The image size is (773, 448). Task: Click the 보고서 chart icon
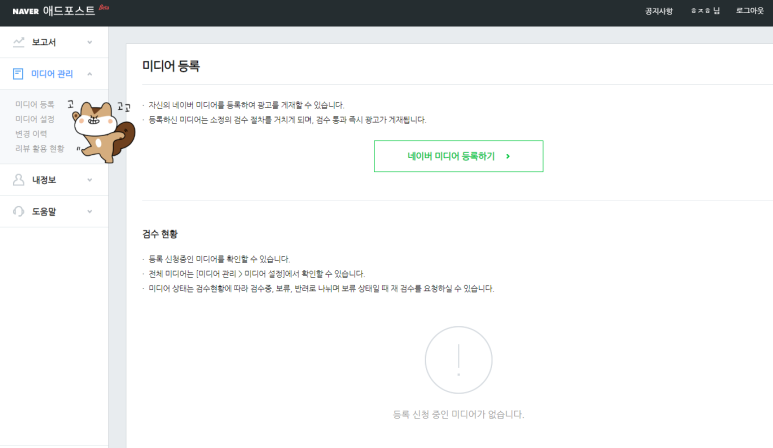pyautogui.click(x=19, y=42)
